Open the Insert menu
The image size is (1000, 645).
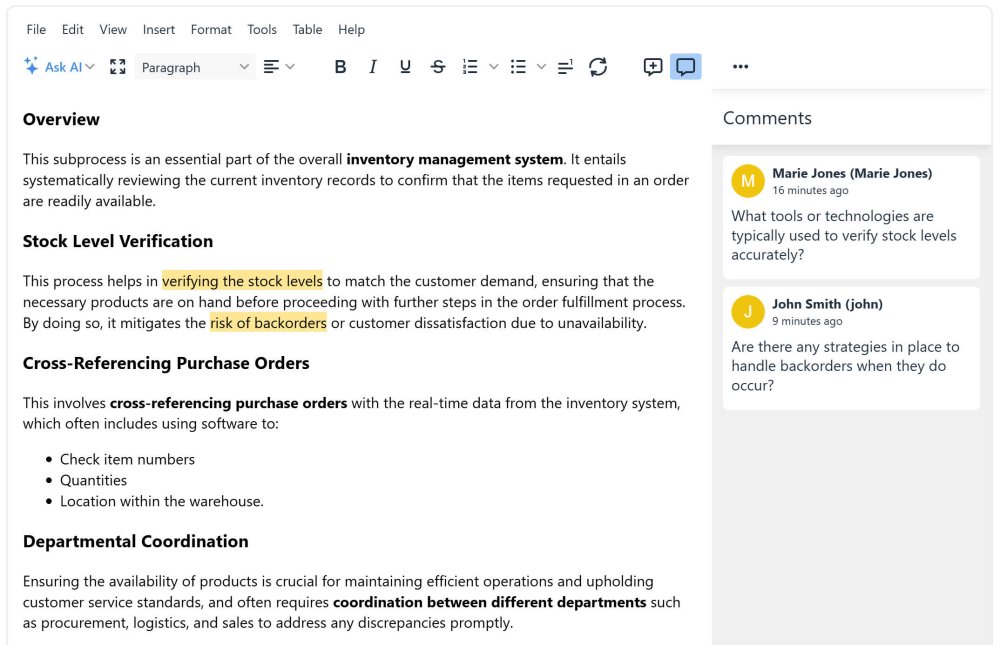[x=158, y=29]
